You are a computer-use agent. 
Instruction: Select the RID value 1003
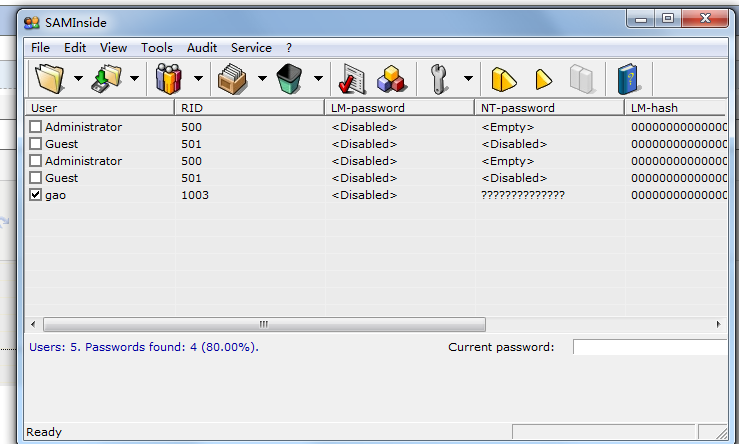click(x=195, y=195)
